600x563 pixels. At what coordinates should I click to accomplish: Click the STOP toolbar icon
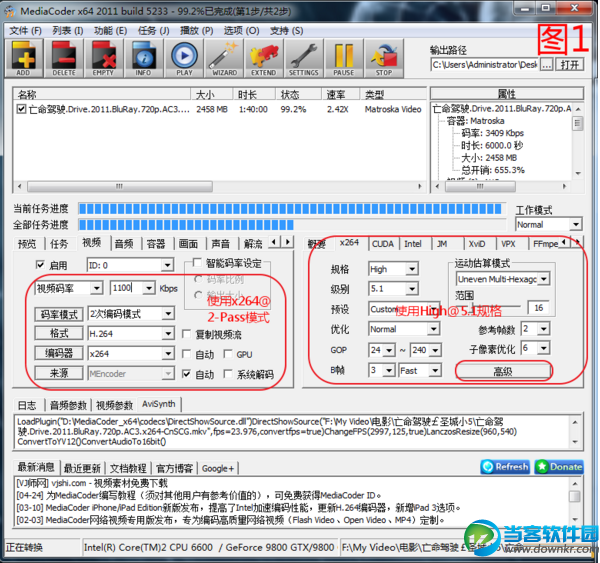tap(384, 58)
